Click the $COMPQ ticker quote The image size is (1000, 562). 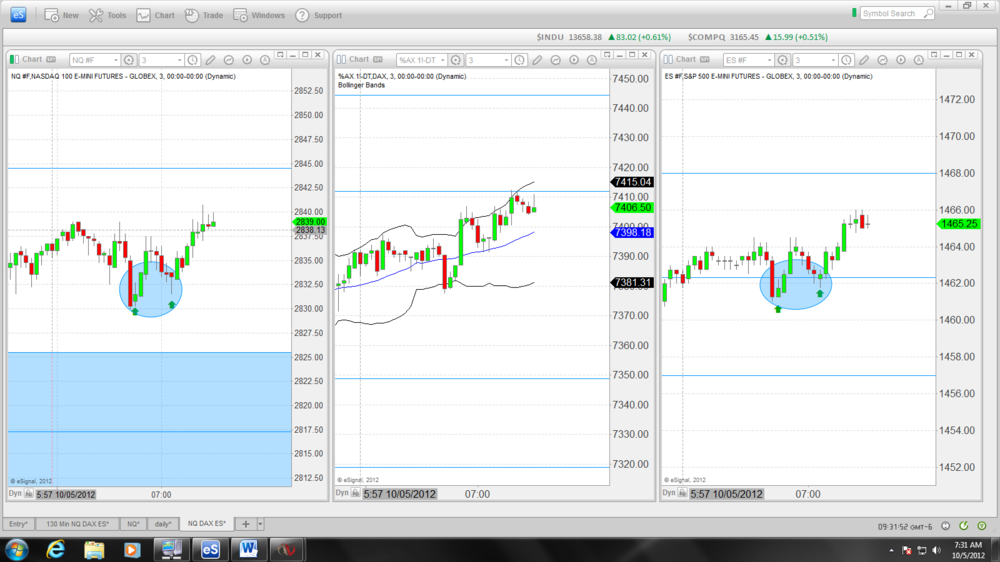758,37
